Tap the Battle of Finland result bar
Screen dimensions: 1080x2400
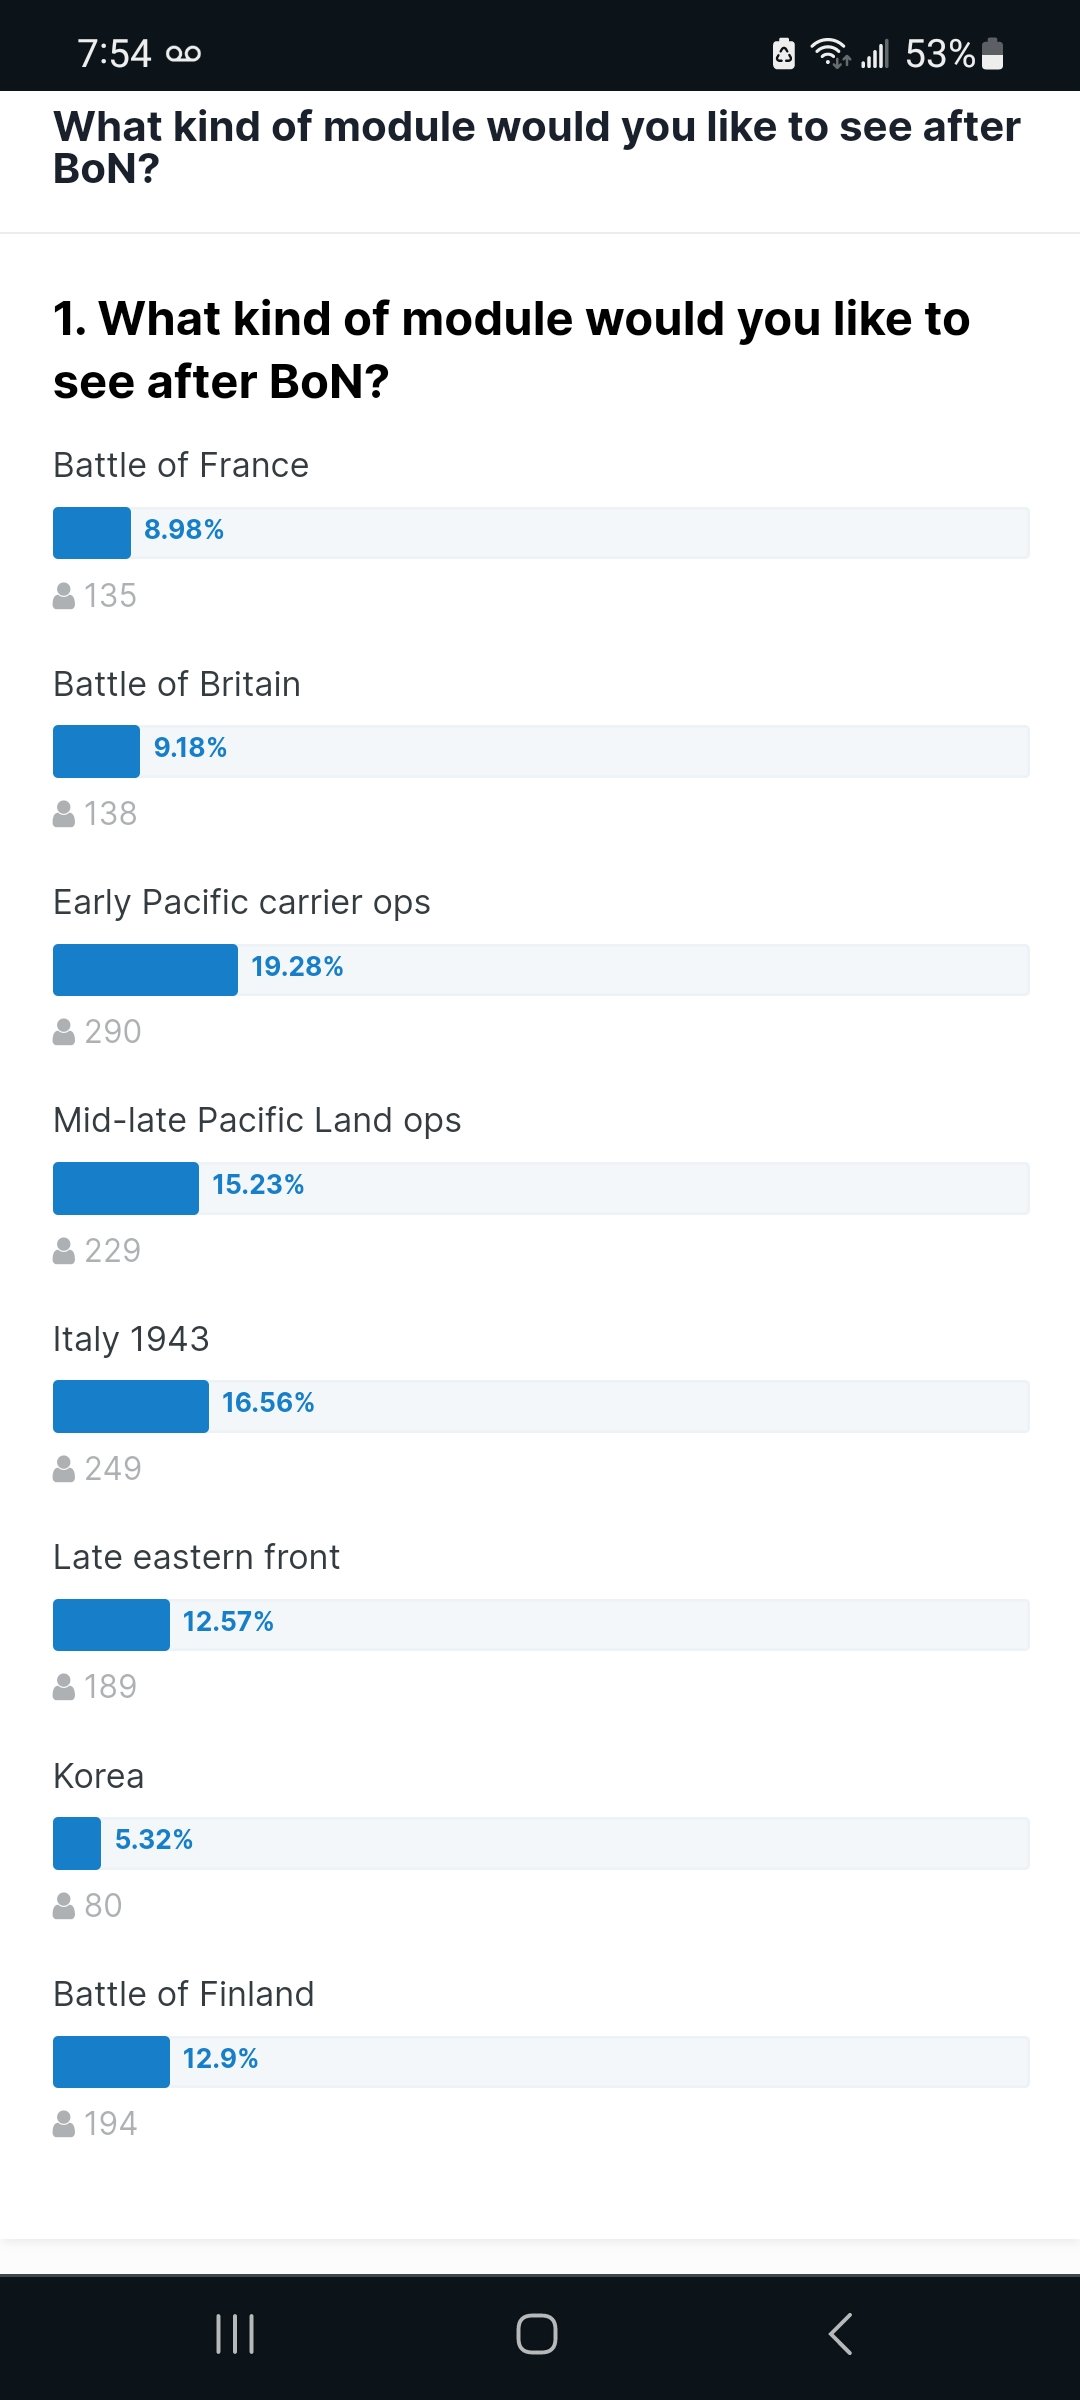(540, 2062)
